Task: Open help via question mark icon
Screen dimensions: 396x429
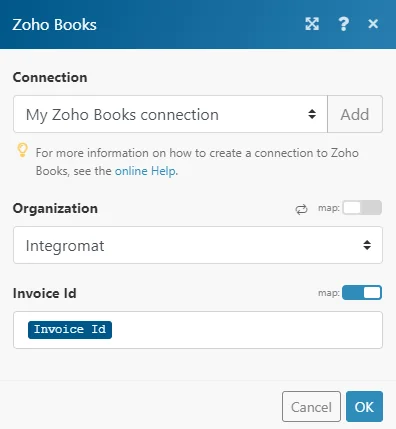Action: [343, 24]
